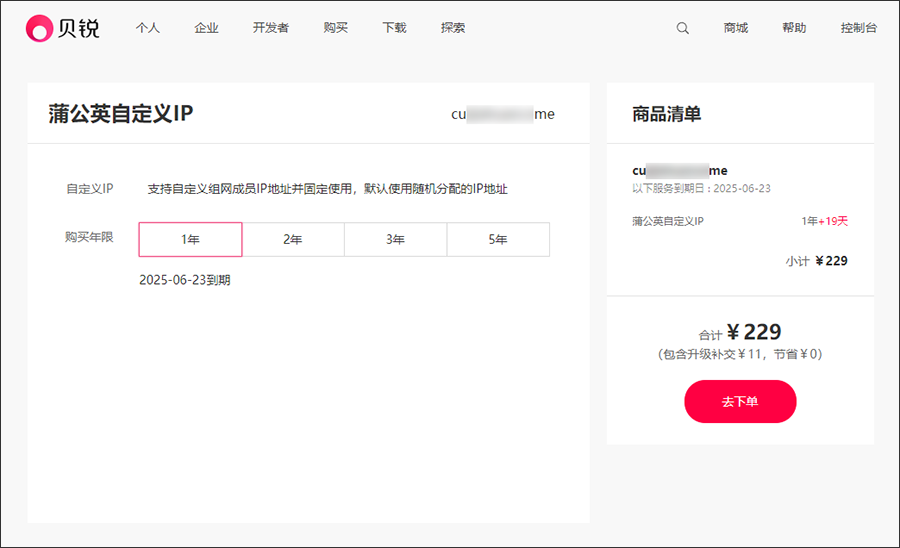Click the 2025-06-23到期 text
This screenshot has width=900, height=548.
pos(185,280)
